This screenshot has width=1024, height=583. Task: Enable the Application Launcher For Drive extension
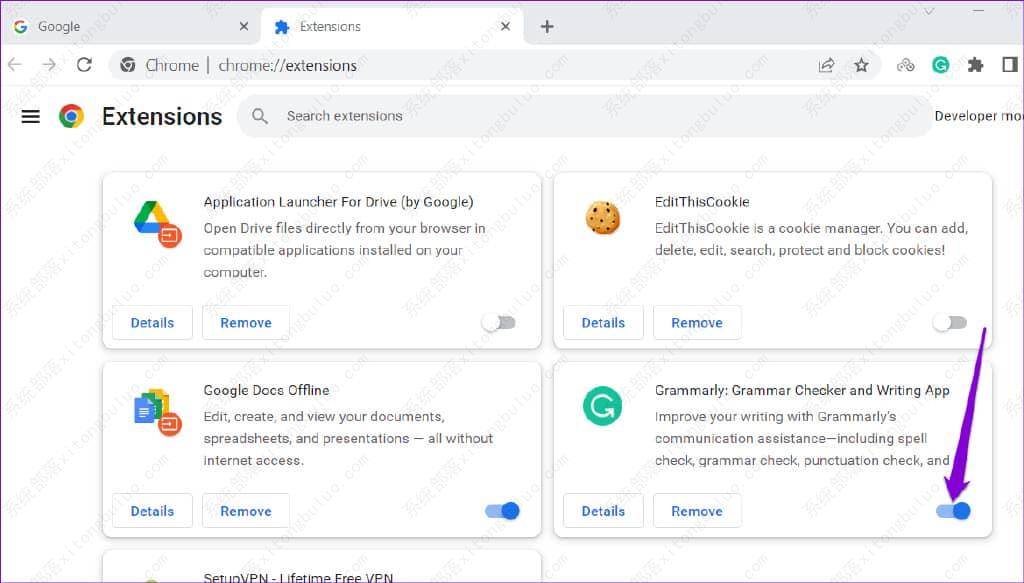[500, 323]
